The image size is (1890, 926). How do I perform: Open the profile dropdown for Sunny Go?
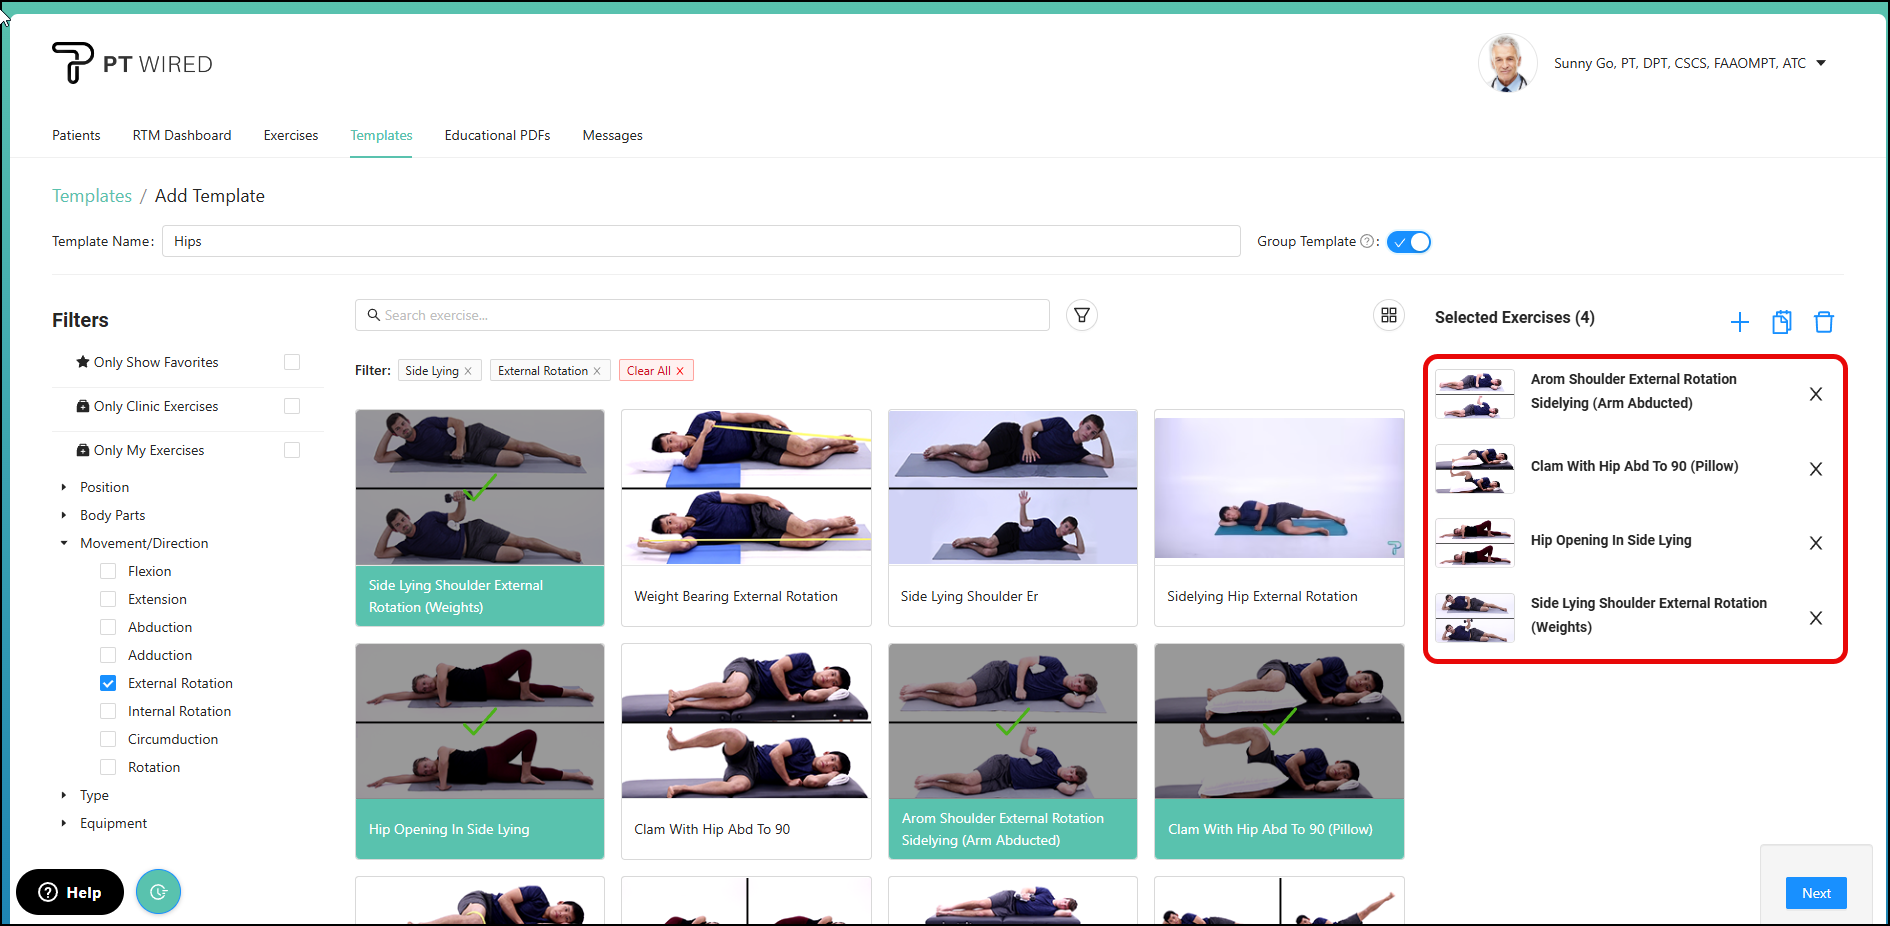click(x=1822, y=62)
